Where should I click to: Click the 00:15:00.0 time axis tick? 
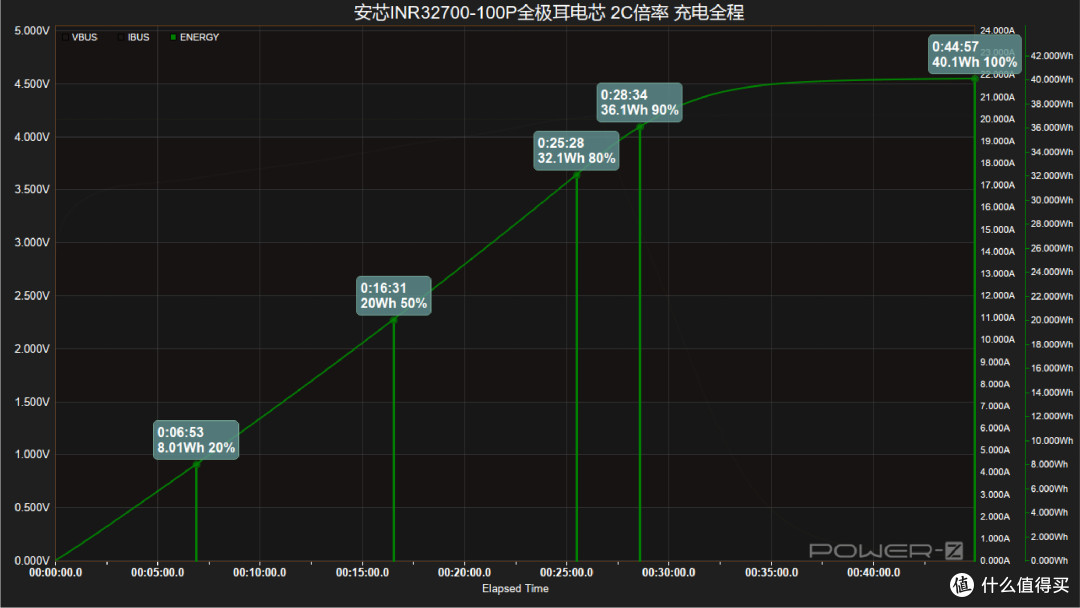click(x=362, y=573)
